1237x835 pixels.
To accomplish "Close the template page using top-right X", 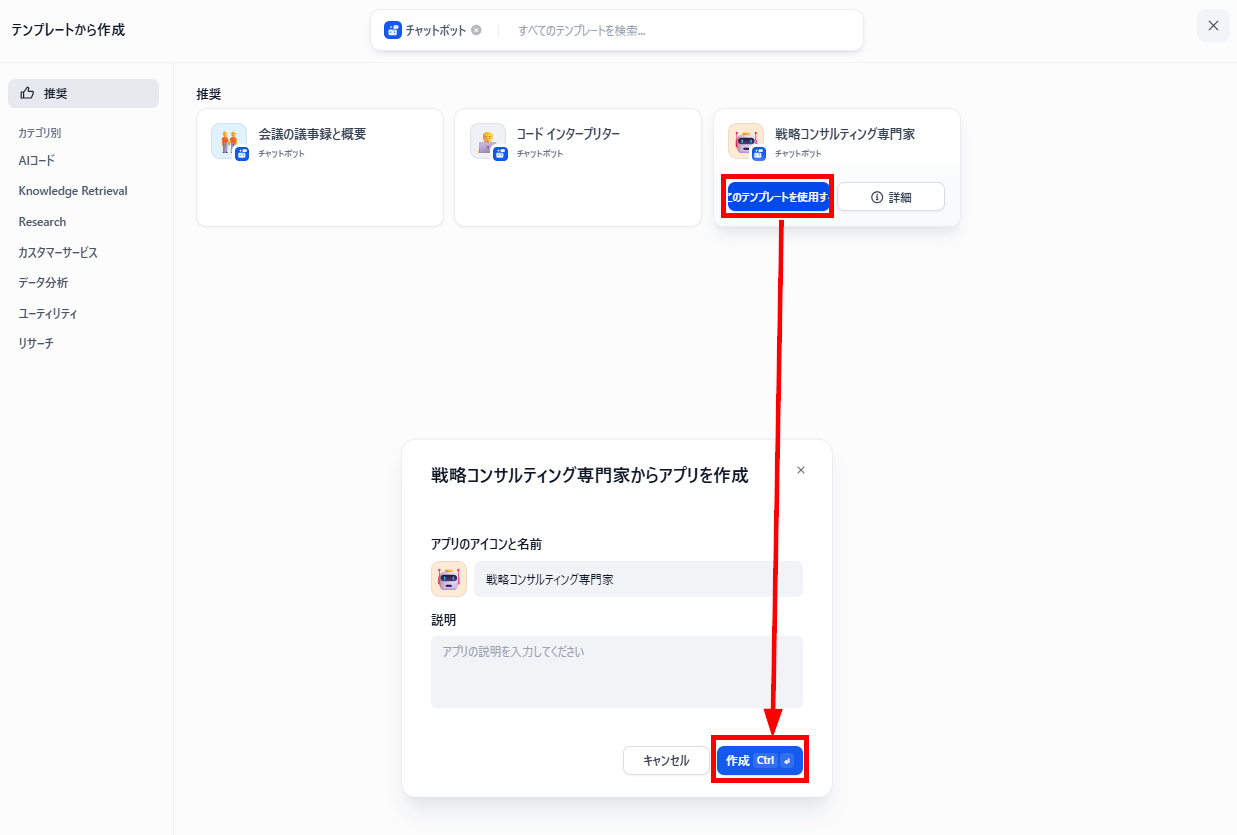I will coord(1213,26).
